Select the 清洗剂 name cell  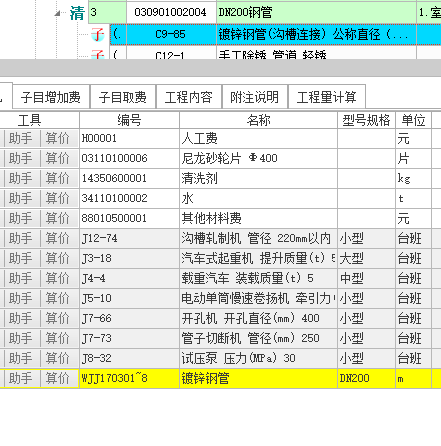pos(258,179)
